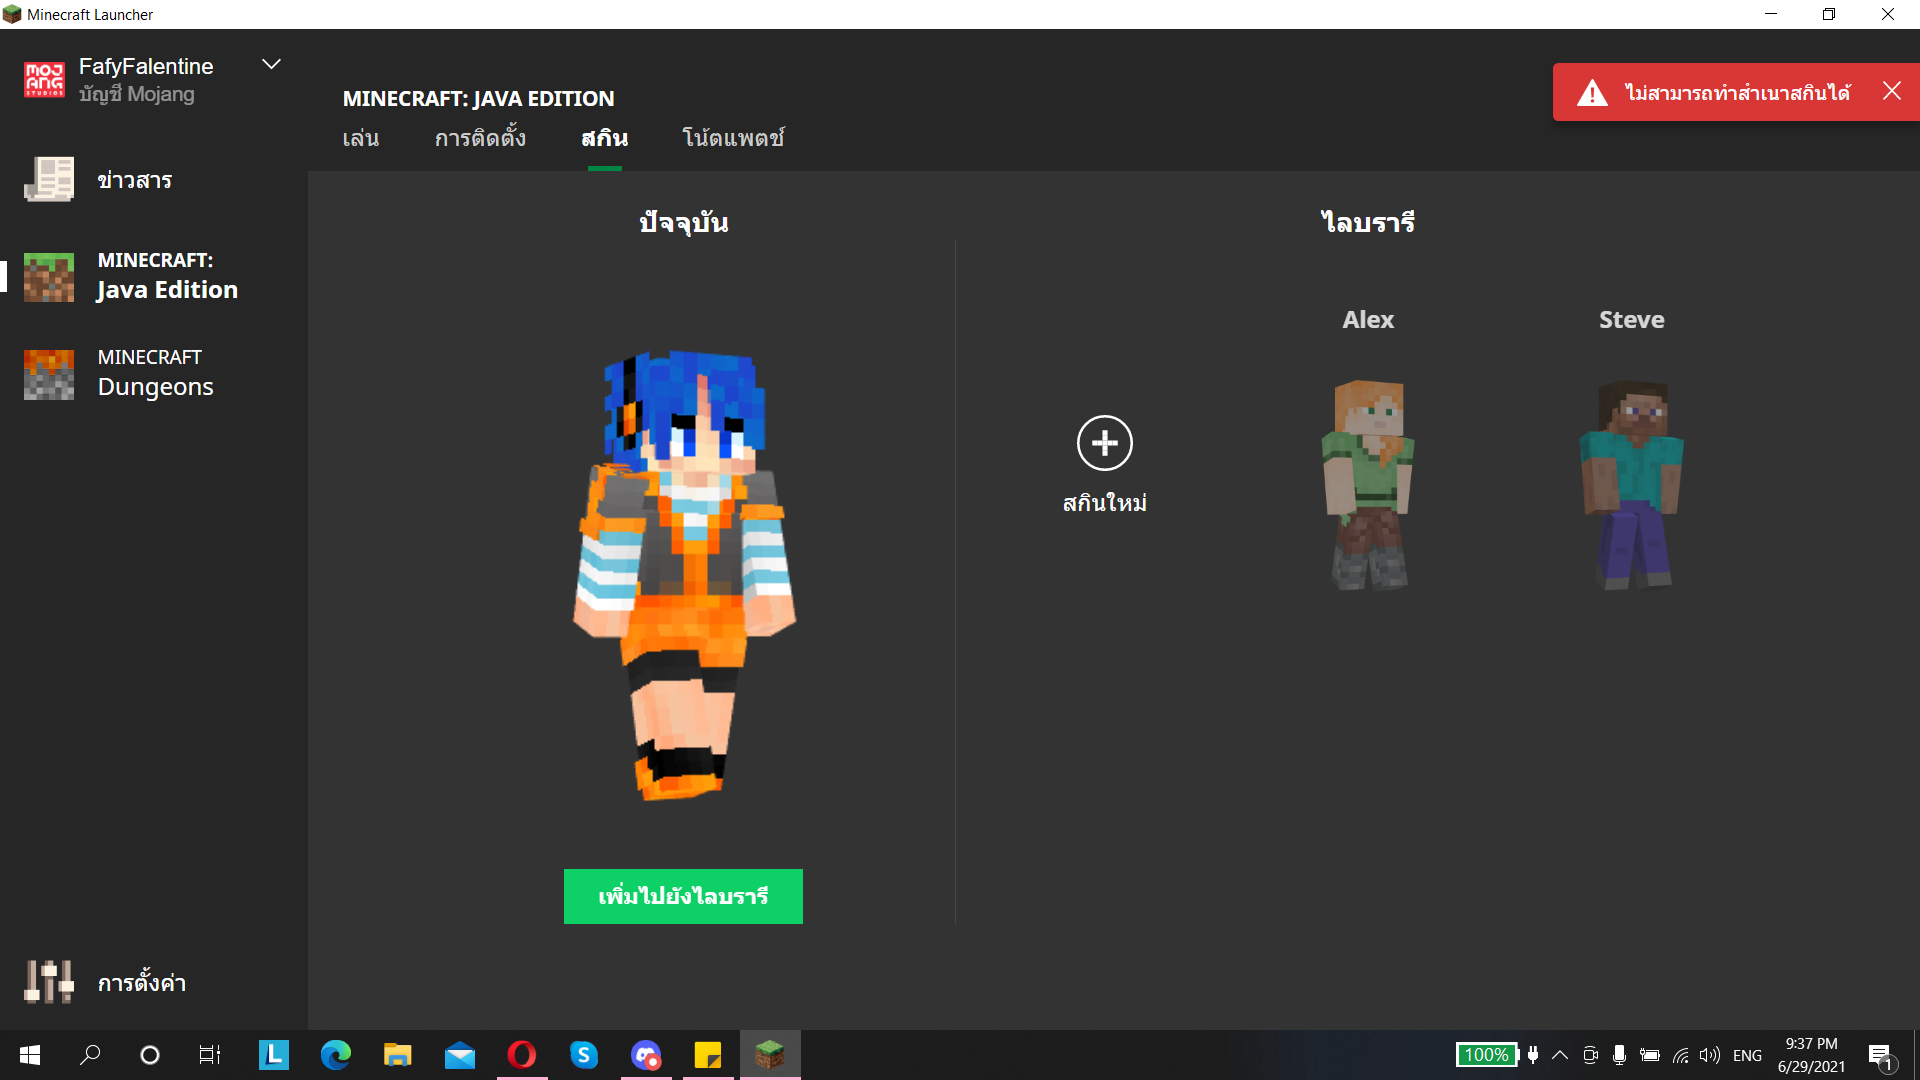Viewport: 1920px width, 1080px height.
Task: Click the ENG language indicator in tray
Action: [1747, 1055]
